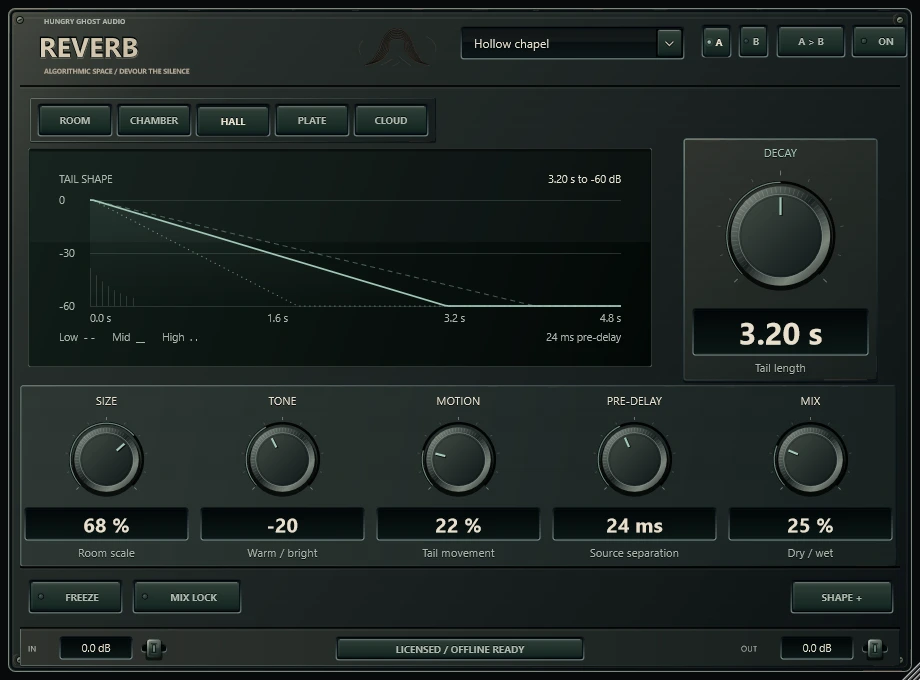
Task: Click the -30 dB axis label
Action: (67, 253)
